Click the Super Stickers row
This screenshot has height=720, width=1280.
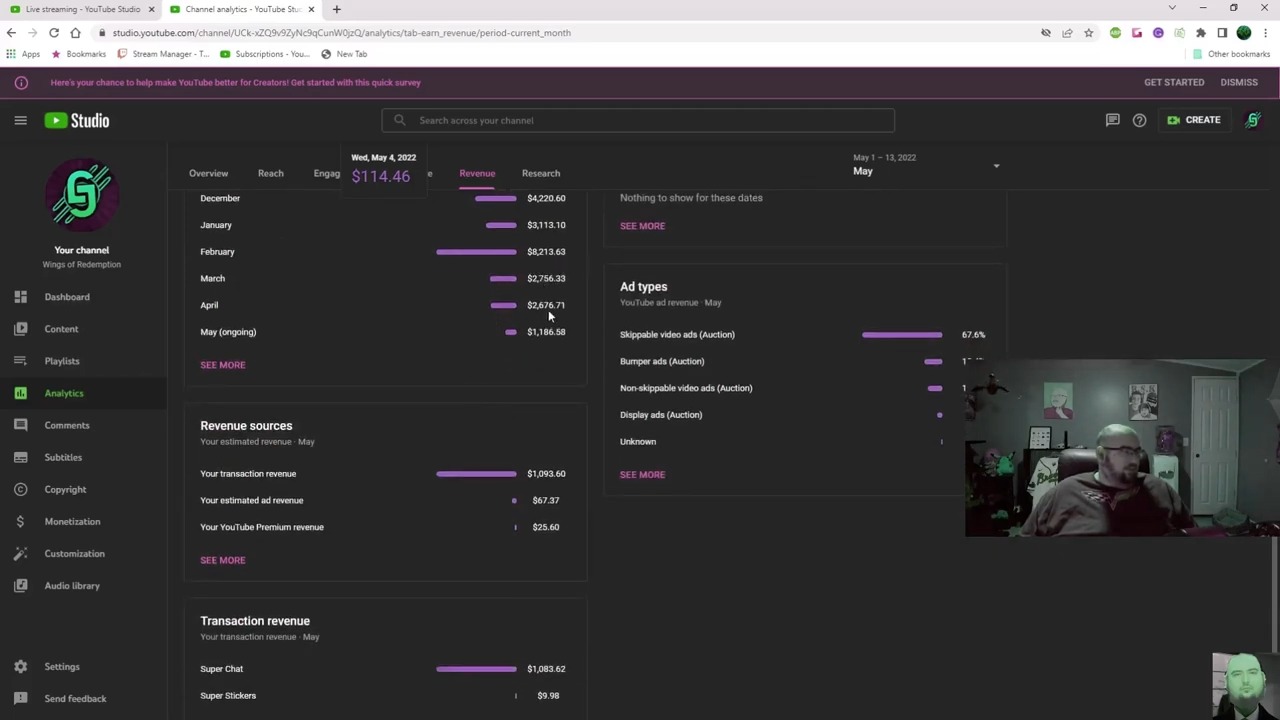click(x=383, y=696)
